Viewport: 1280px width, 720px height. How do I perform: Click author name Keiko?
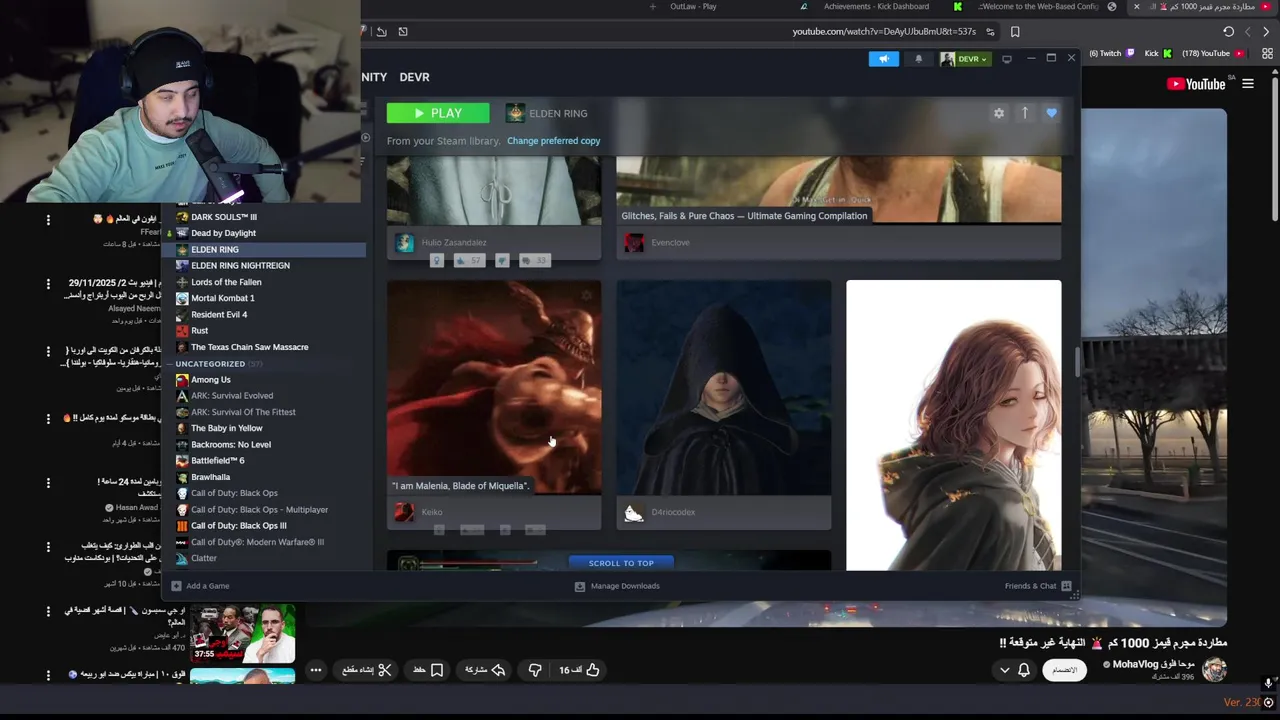coord(432,512)
